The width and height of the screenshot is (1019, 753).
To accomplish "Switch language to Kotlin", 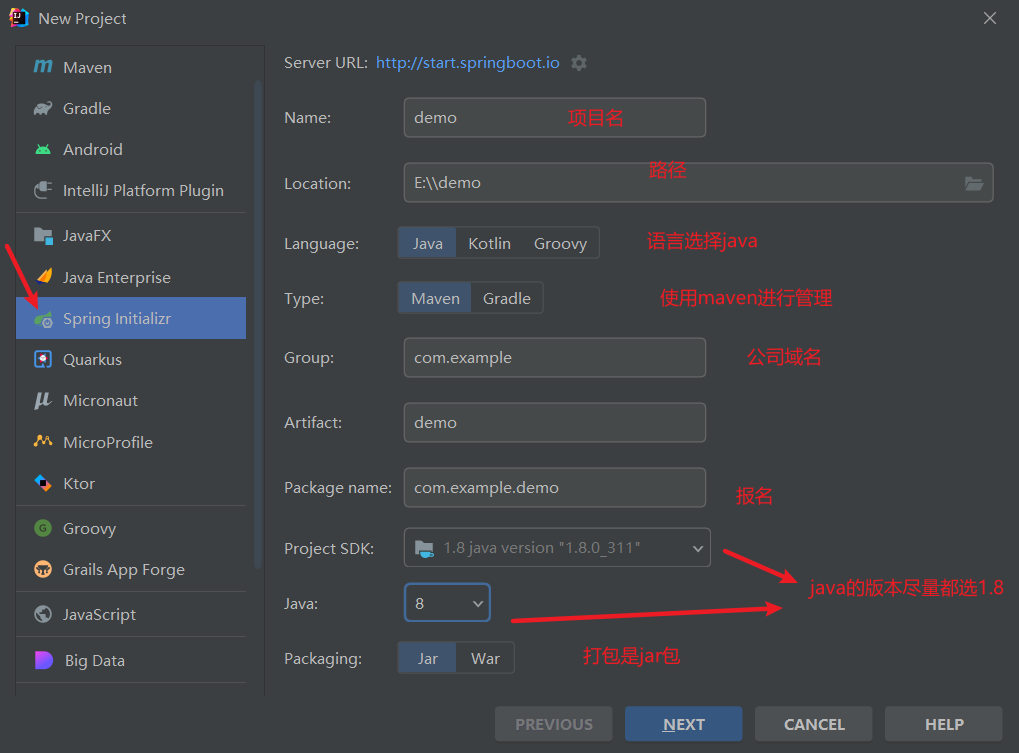I will coord(489,243).
